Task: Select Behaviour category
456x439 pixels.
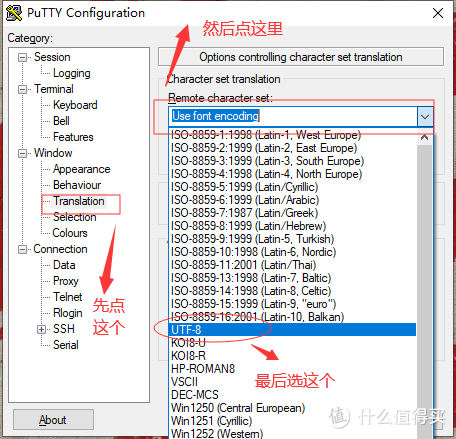Action: pyautogui.click(x=77, y=185)
